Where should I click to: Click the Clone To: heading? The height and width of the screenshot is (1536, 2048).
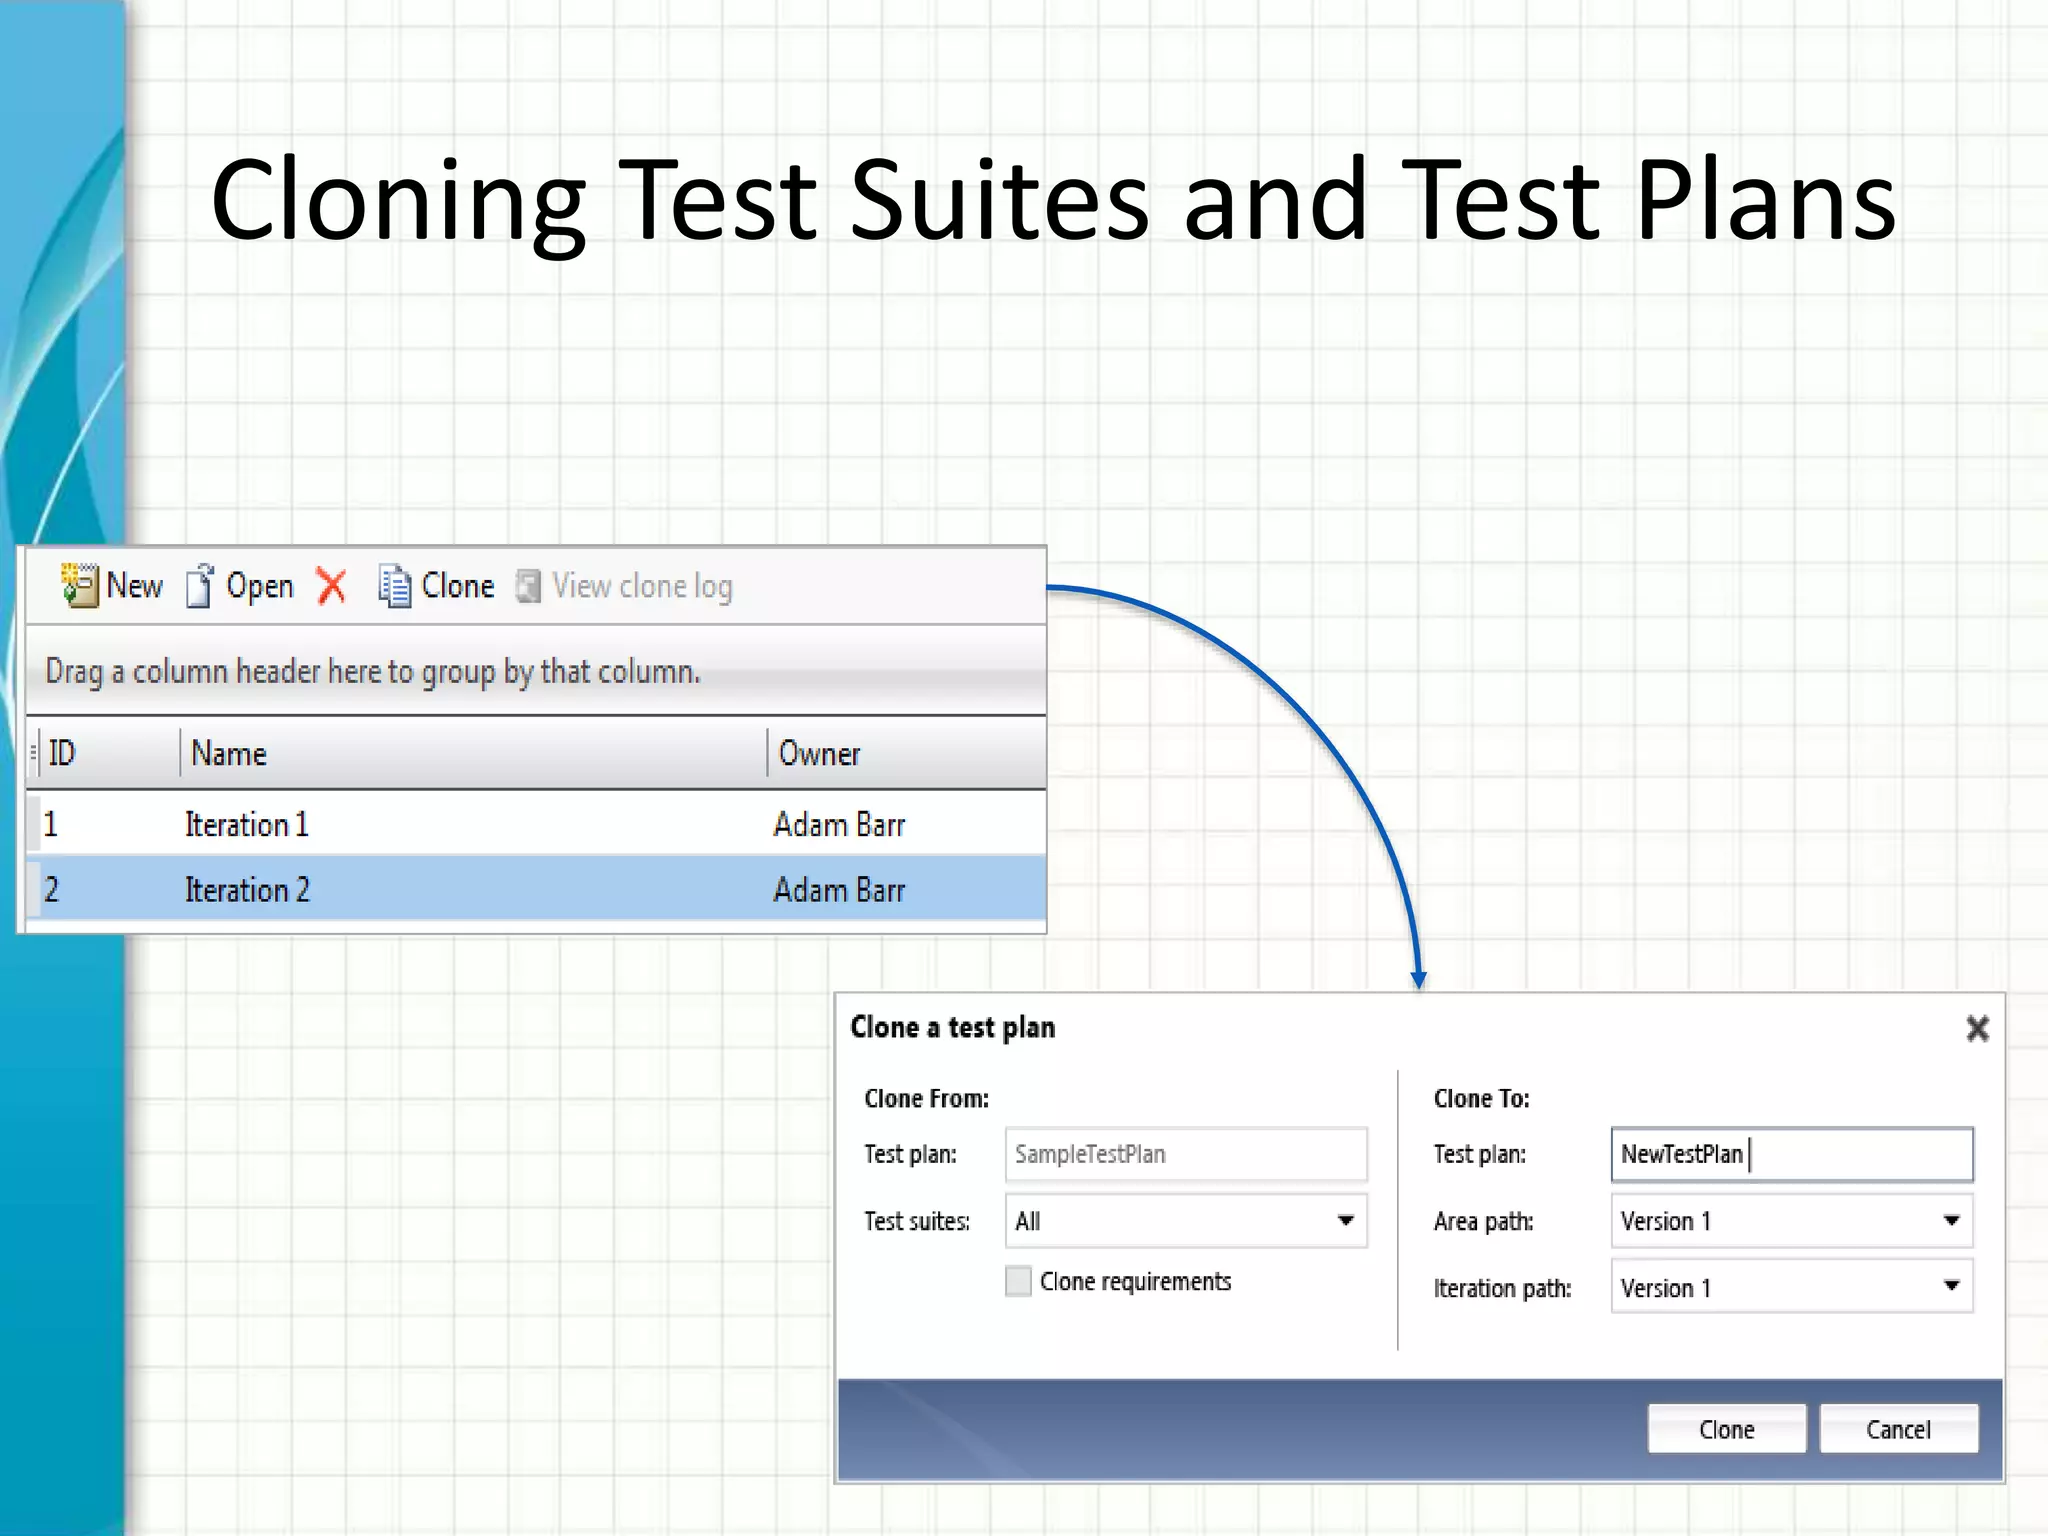point(1481,1098)
